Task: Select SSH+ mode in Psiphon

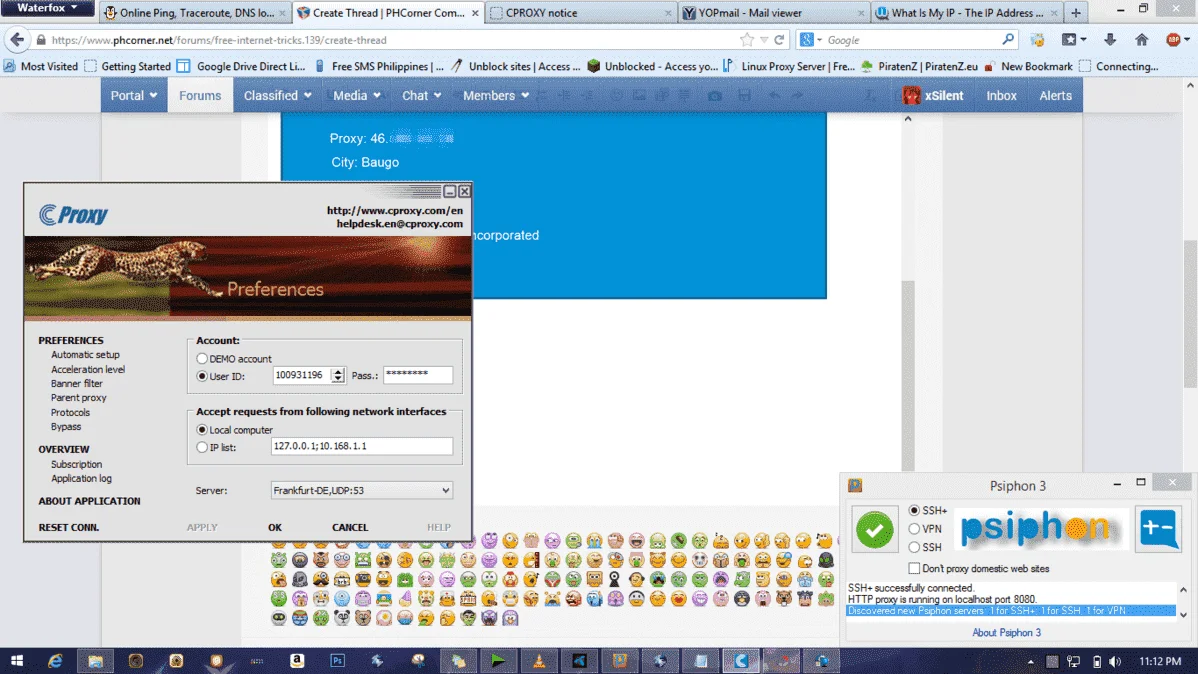Action: coord(914,510)
